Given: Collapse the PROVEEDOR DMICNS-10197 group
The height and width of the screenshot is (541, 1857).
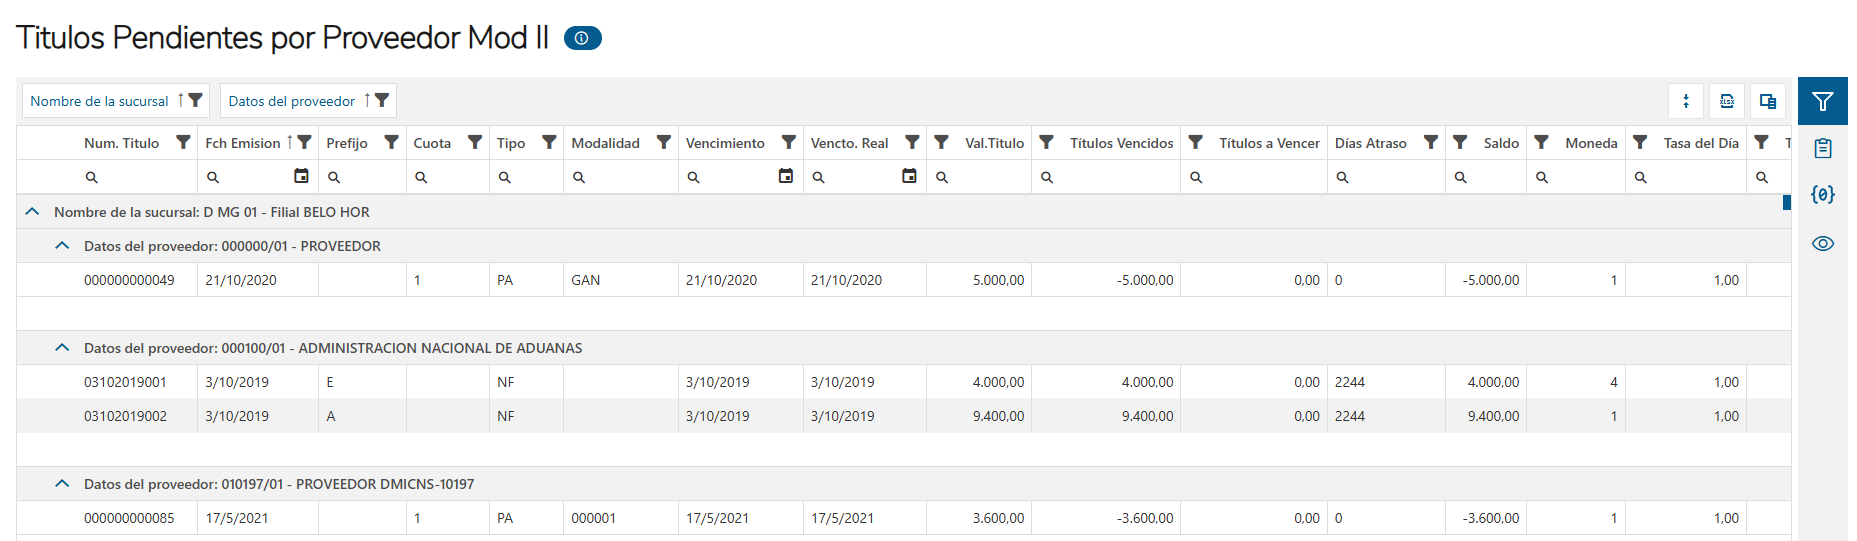Looking at the screenshot, I should [x=62, y=484].
